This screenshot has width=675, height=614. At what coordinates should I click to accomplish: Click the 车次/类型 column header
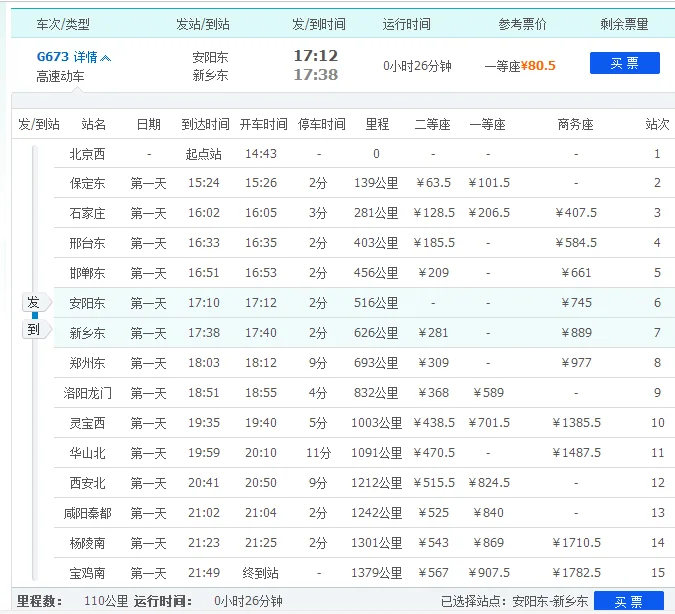63,24
